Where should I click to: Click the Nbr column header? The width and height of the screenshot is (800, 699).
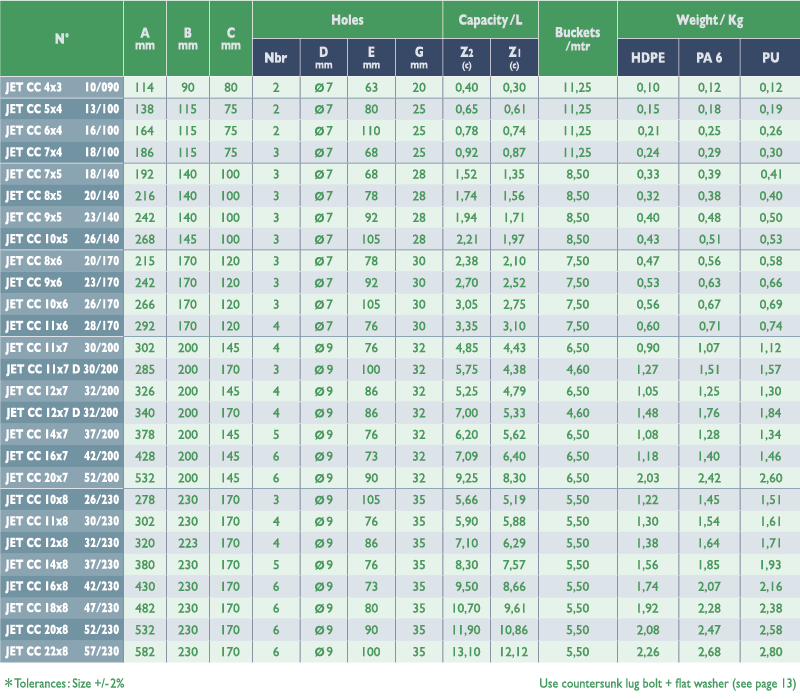[x=275, y=58]
